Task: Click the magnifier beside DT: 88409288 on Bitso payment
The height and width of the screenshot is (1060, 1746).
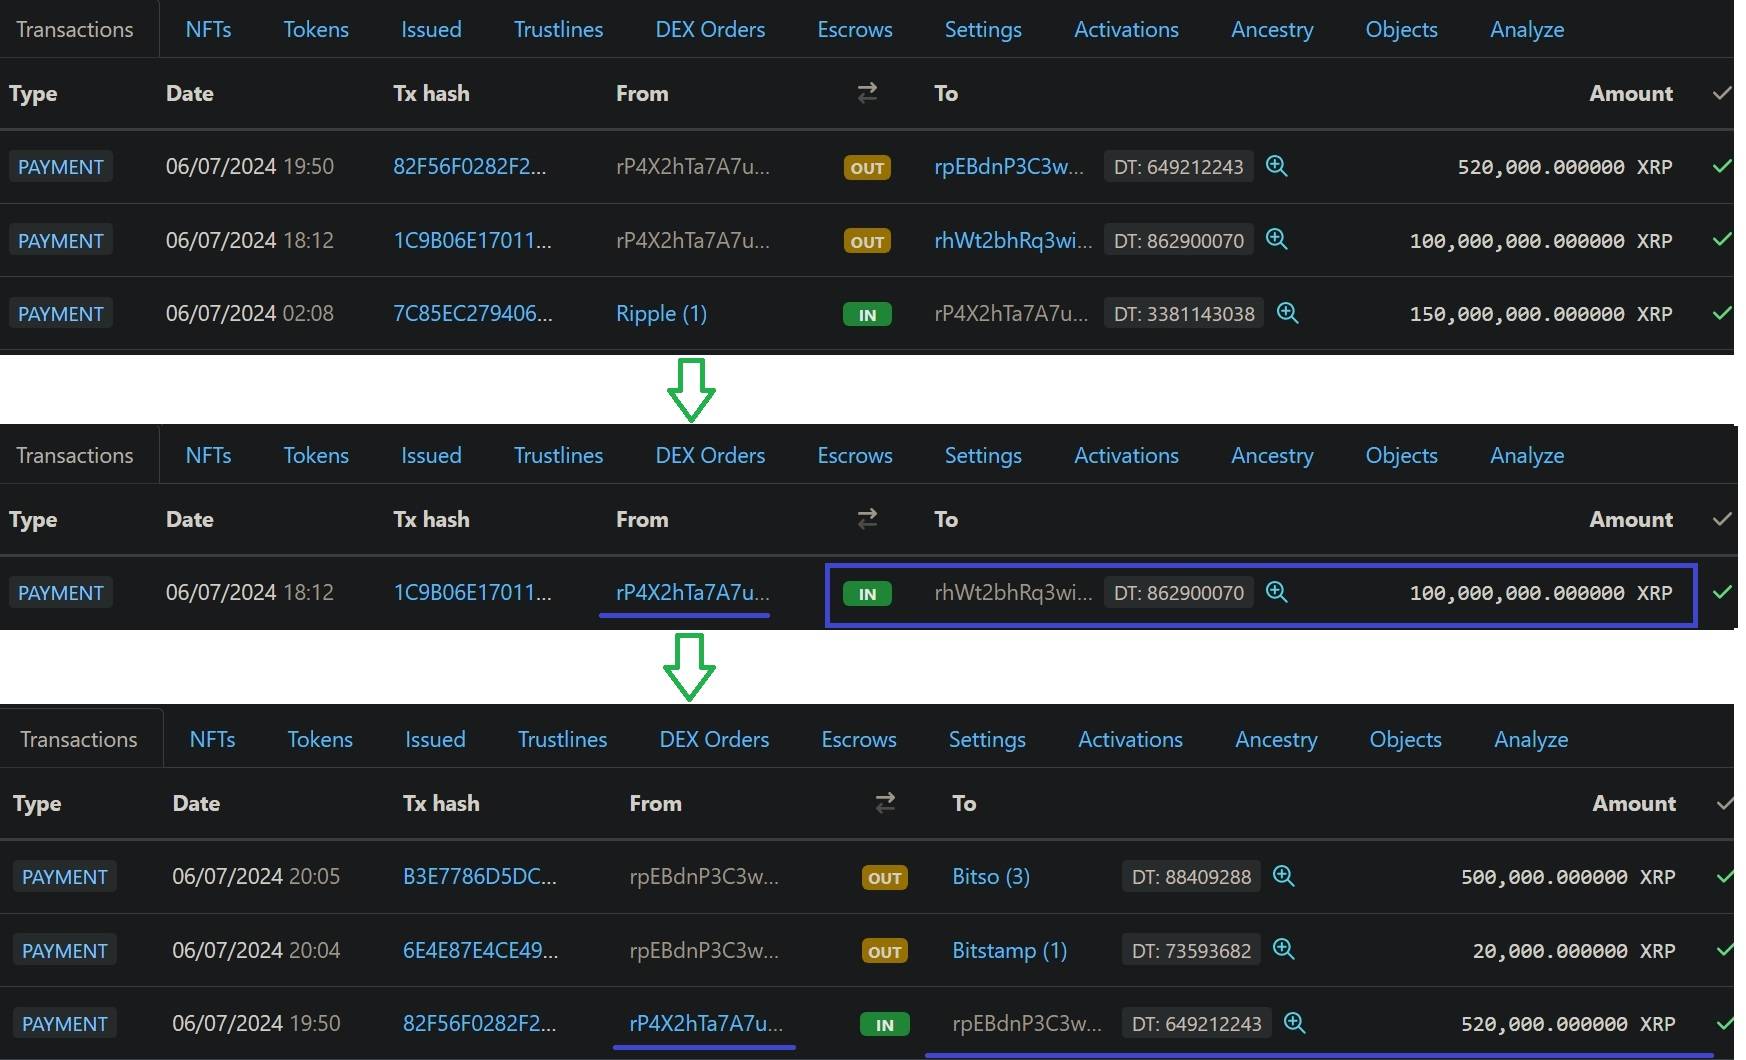Action: [x=1284, y=876]
